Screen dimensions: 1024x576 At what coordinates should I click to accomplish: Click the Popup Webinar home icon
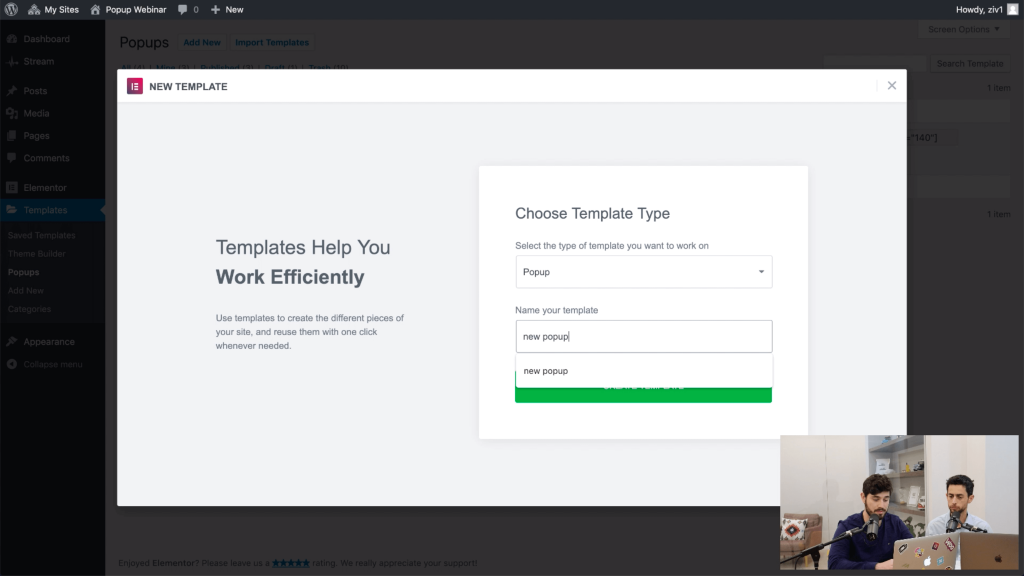click(x=96, y=9)
